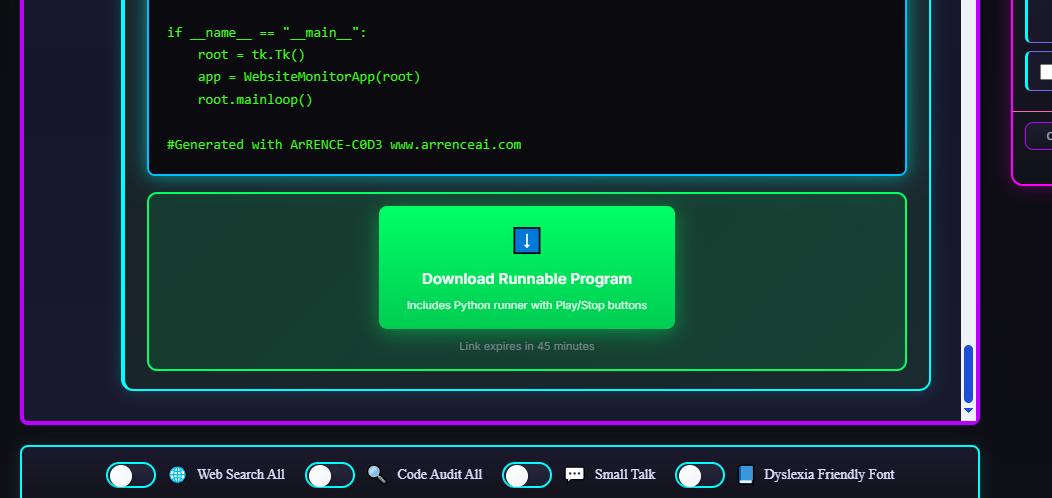Click the 'Small Talk' label
The width and height of the screenshot is (1052, 498).
[x=625, y=475]
